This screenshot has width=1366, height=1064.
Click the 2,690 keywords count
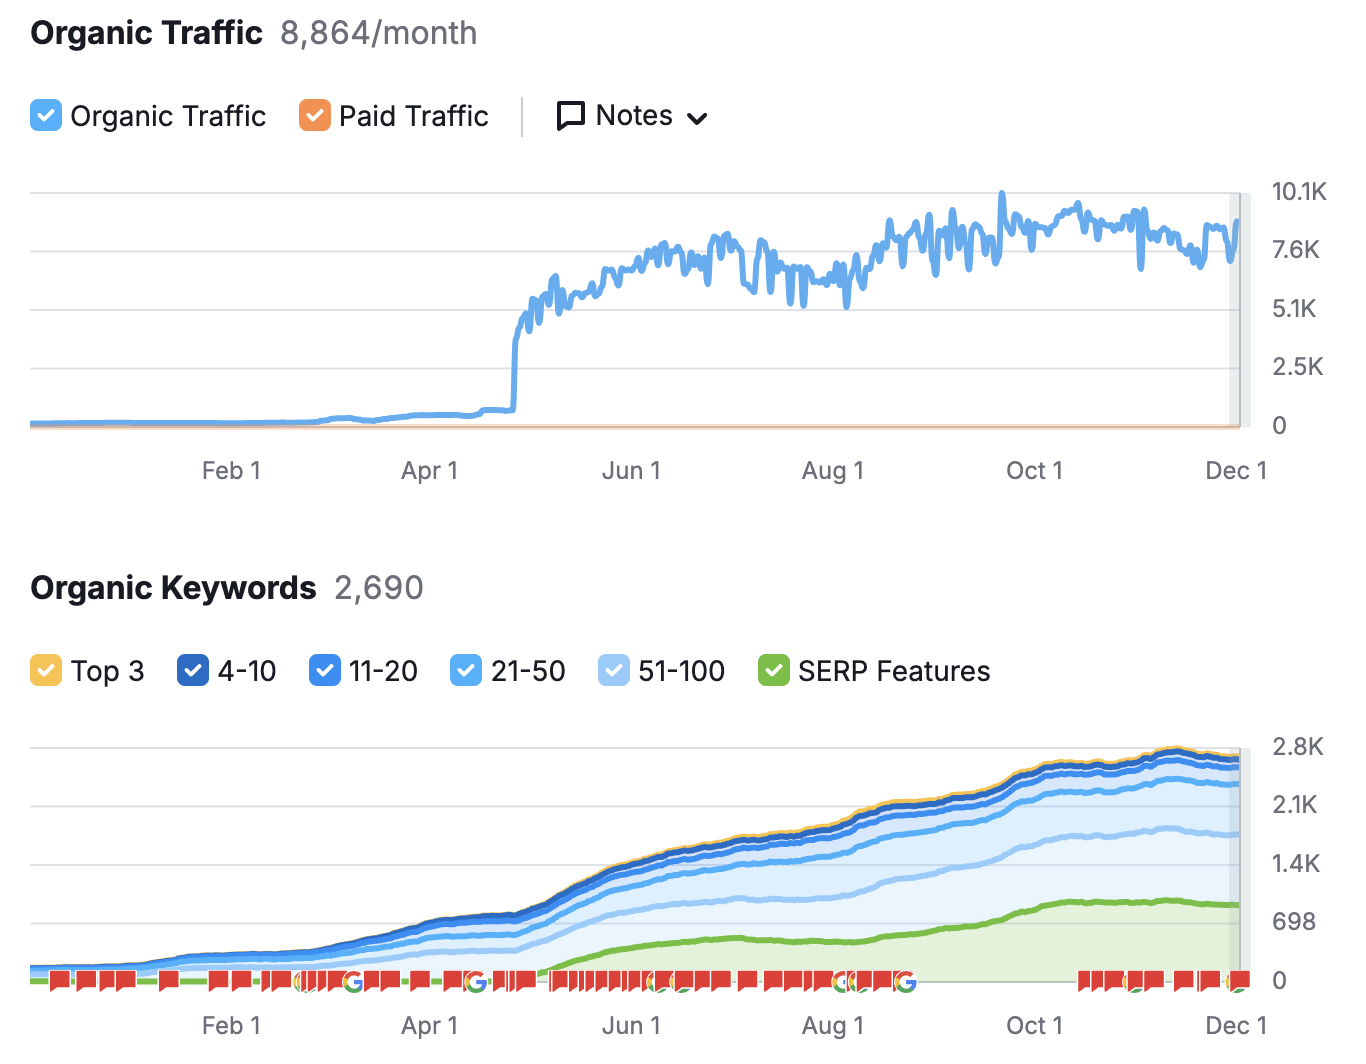(379, 588)
